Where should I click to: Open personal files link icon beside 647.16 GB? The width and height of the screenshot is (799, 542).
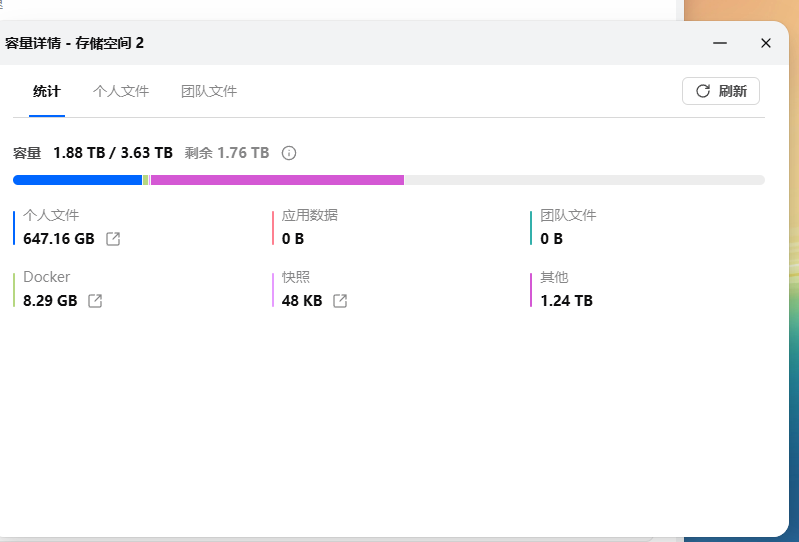(x=114, y=239)
